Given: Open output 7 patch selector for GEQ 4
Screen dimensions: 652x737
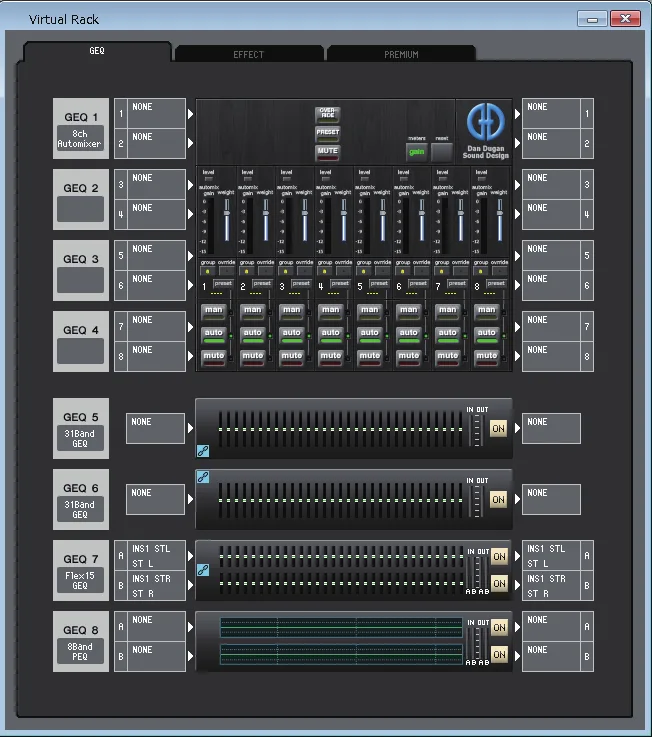Looking at the screenshot, I should click(x=558, y=326).
